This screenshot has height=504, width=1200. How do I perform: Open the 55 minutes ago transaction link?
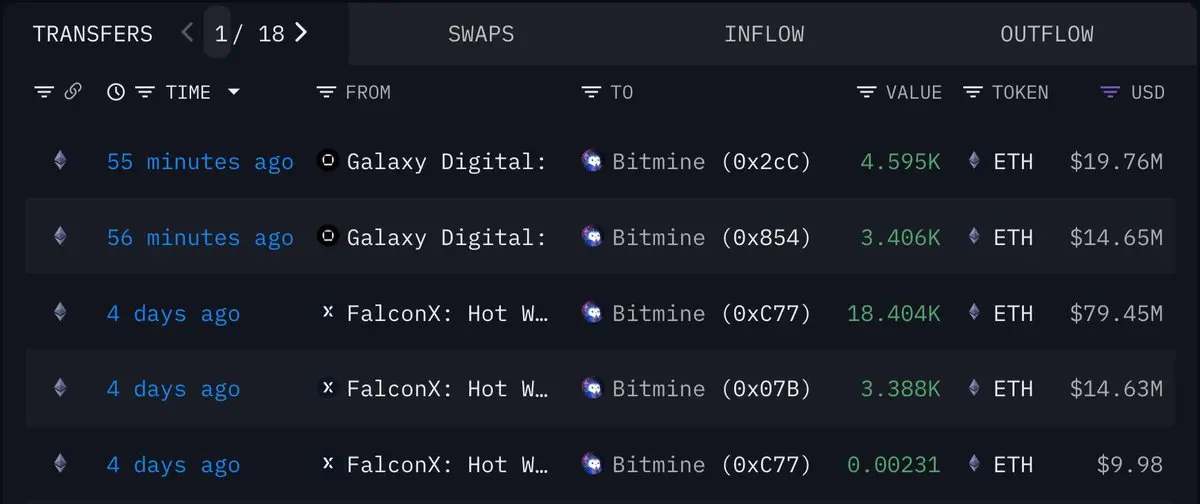point(200,161)
